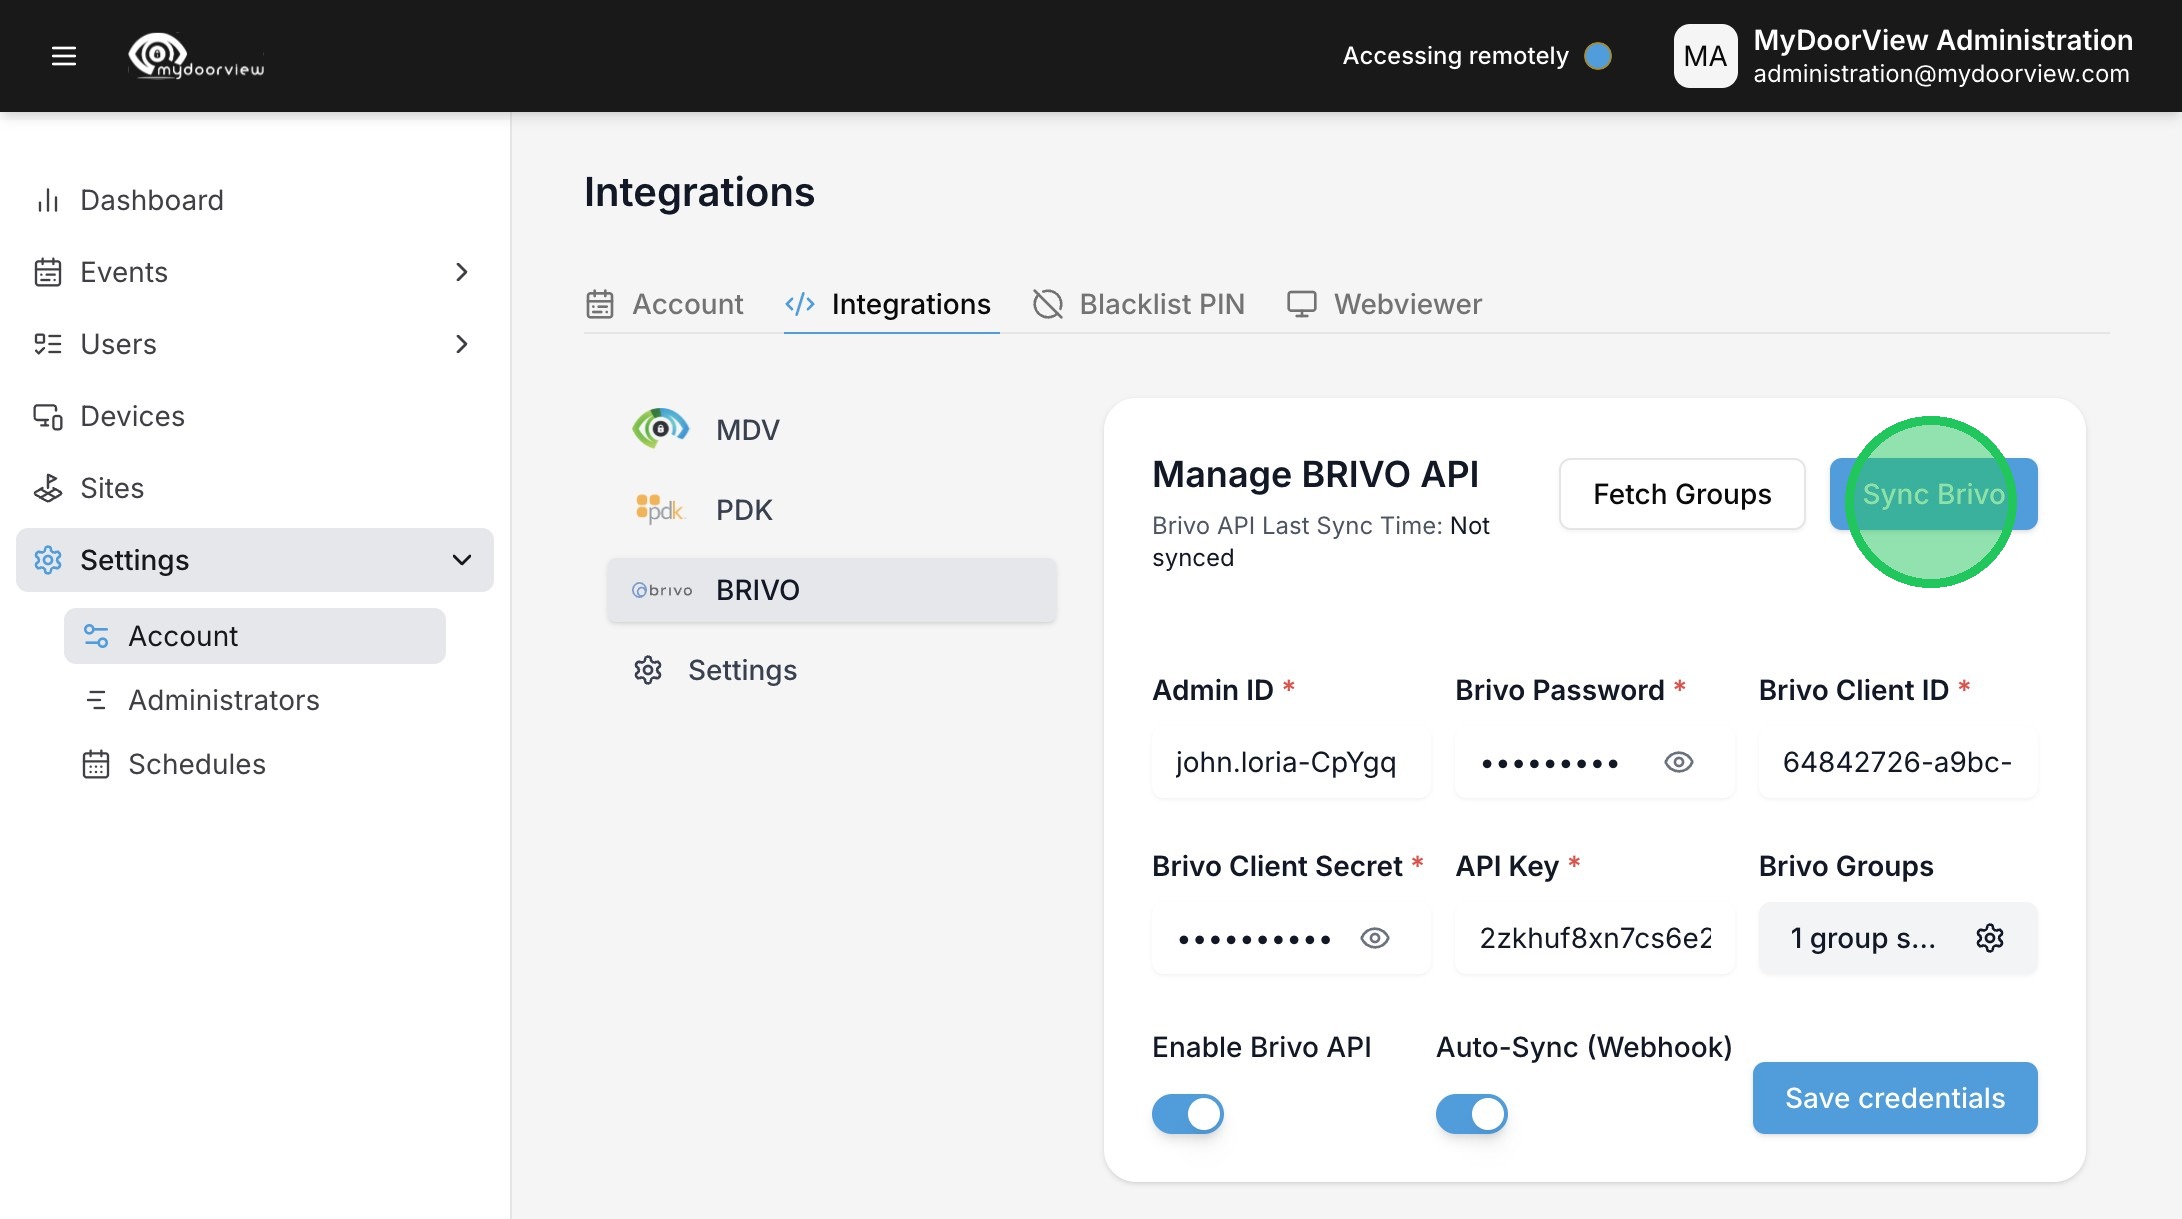Show the Brivo Password with eye icon
2182x1219 pixels.
tap(1678, 762)
